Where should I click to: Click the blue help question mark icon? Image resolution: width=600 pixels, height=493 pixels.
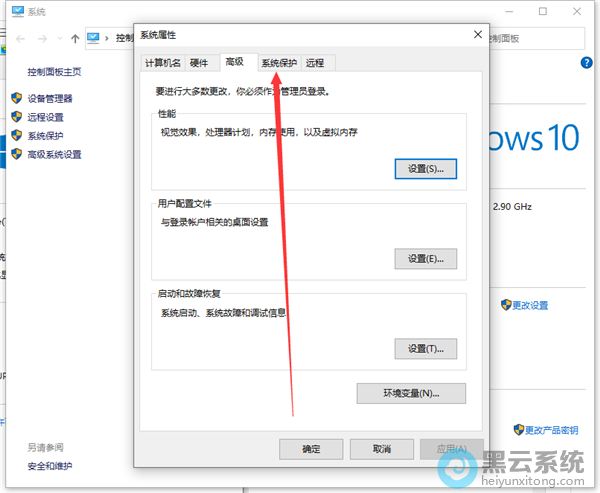click(x=587, y=62)
